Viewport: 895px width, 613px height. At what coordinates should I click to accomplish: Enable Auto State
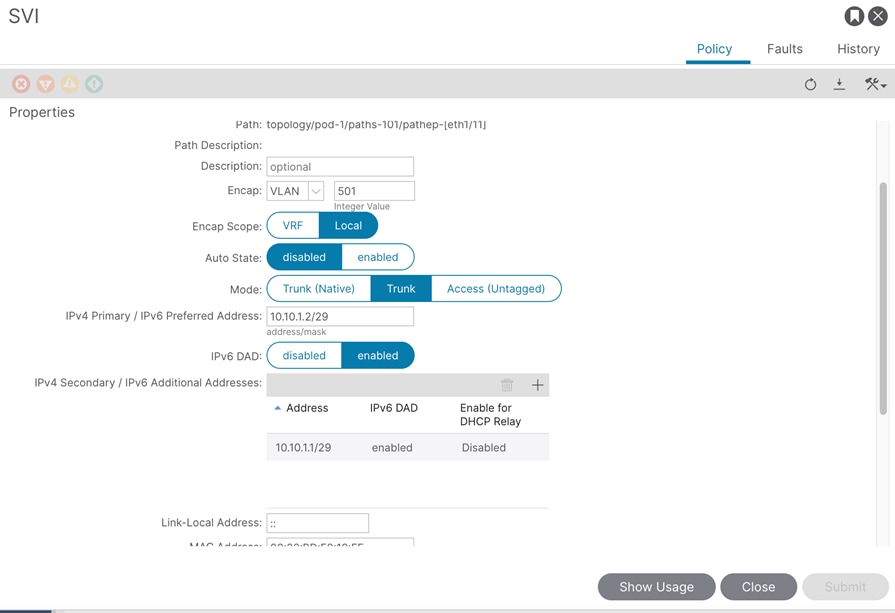coord(378,256)
